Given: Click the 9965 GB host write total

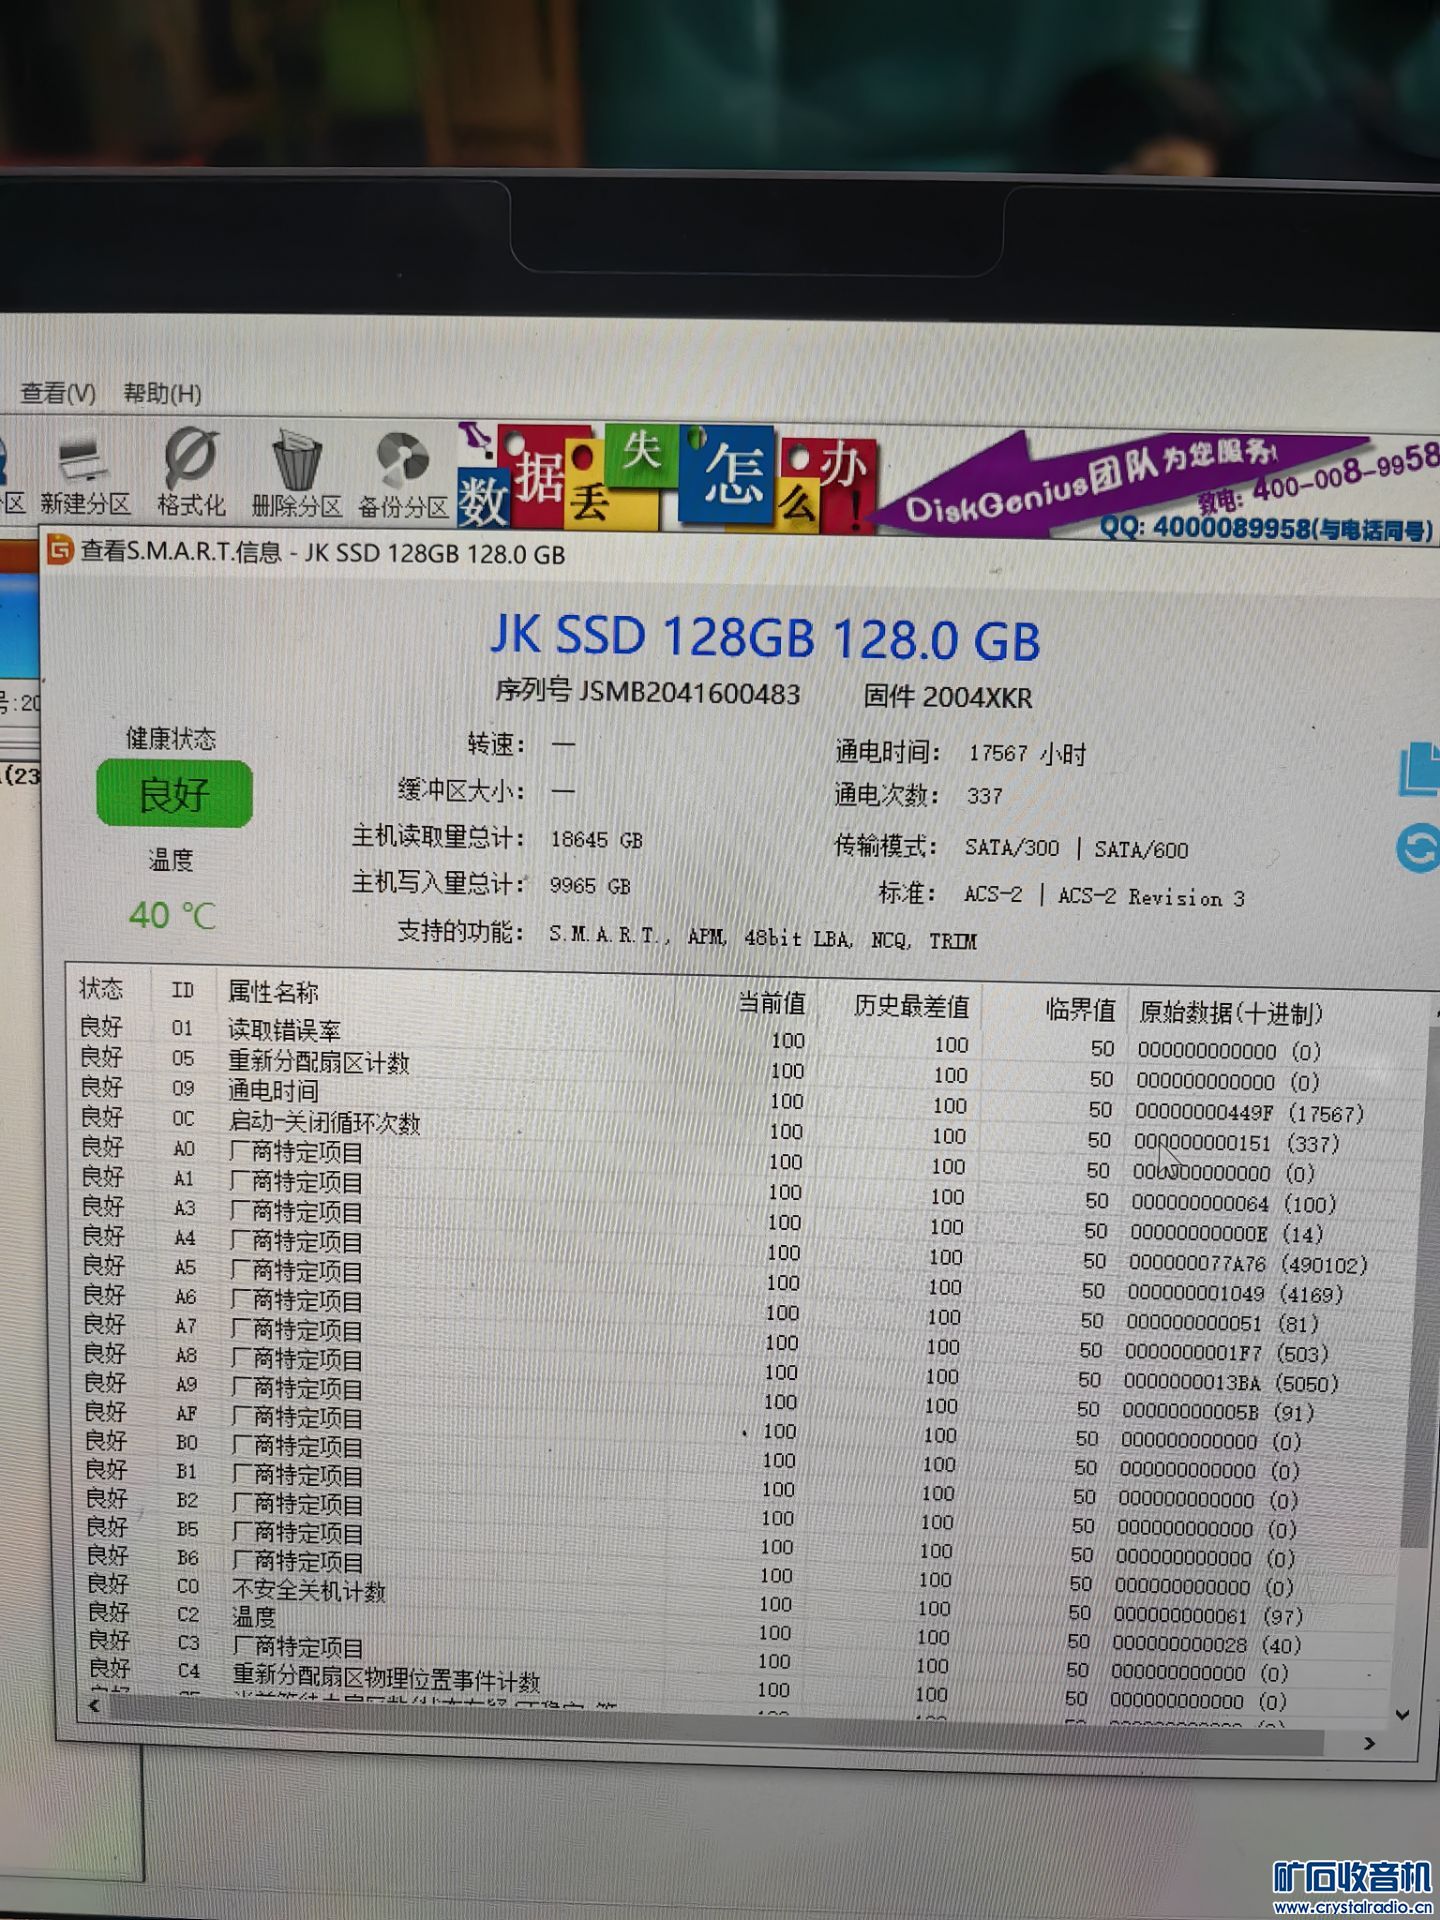Looking at the screenshot, I should pos(590,886).
